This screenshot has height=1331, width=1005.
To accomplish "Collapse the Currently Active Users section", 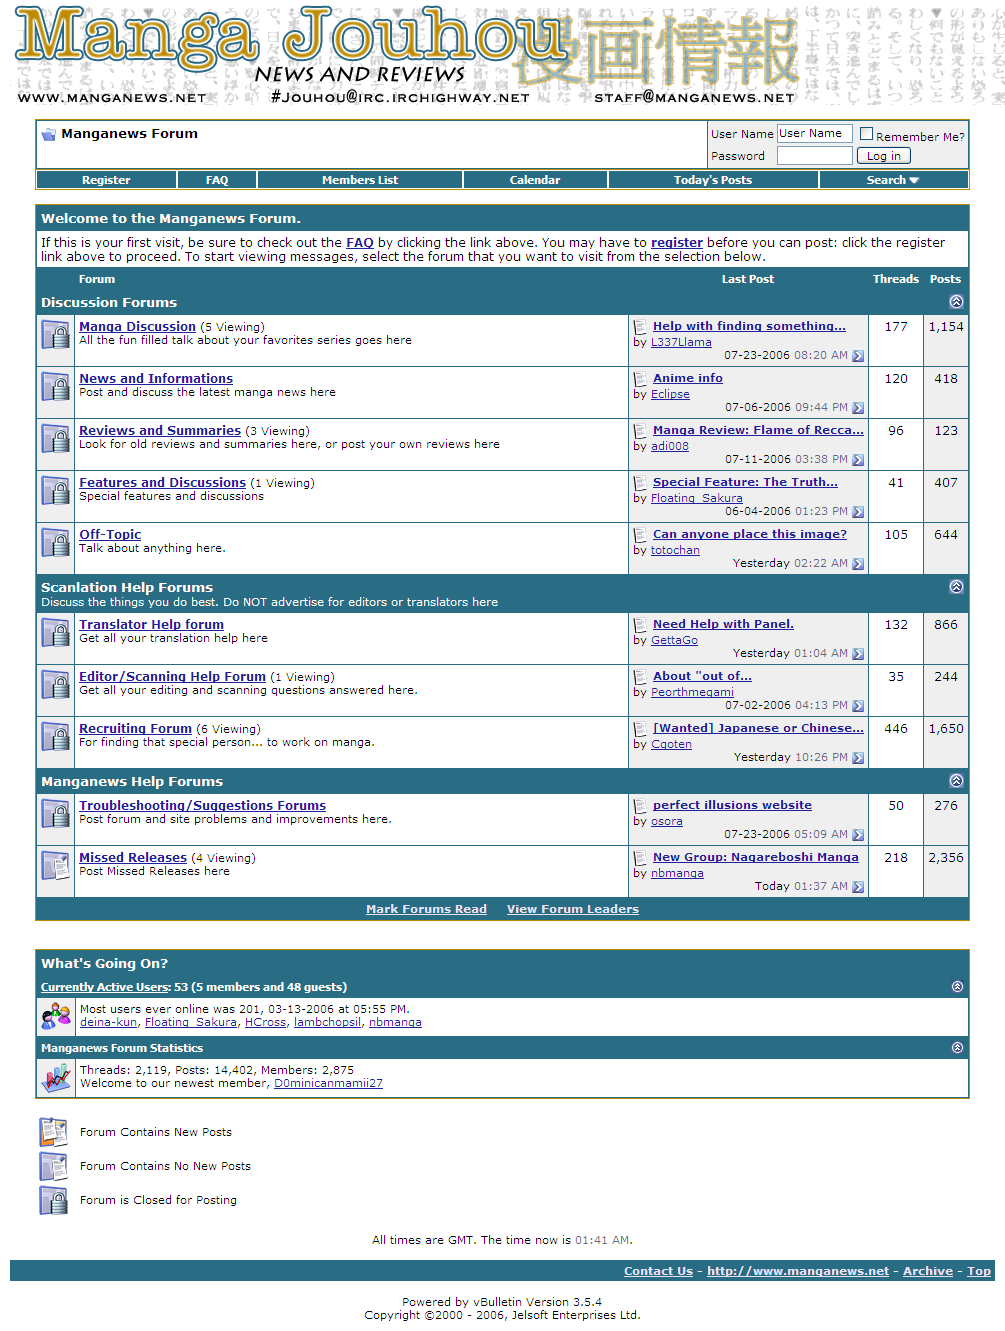I will pyautogui.click(x=957, y=987).
